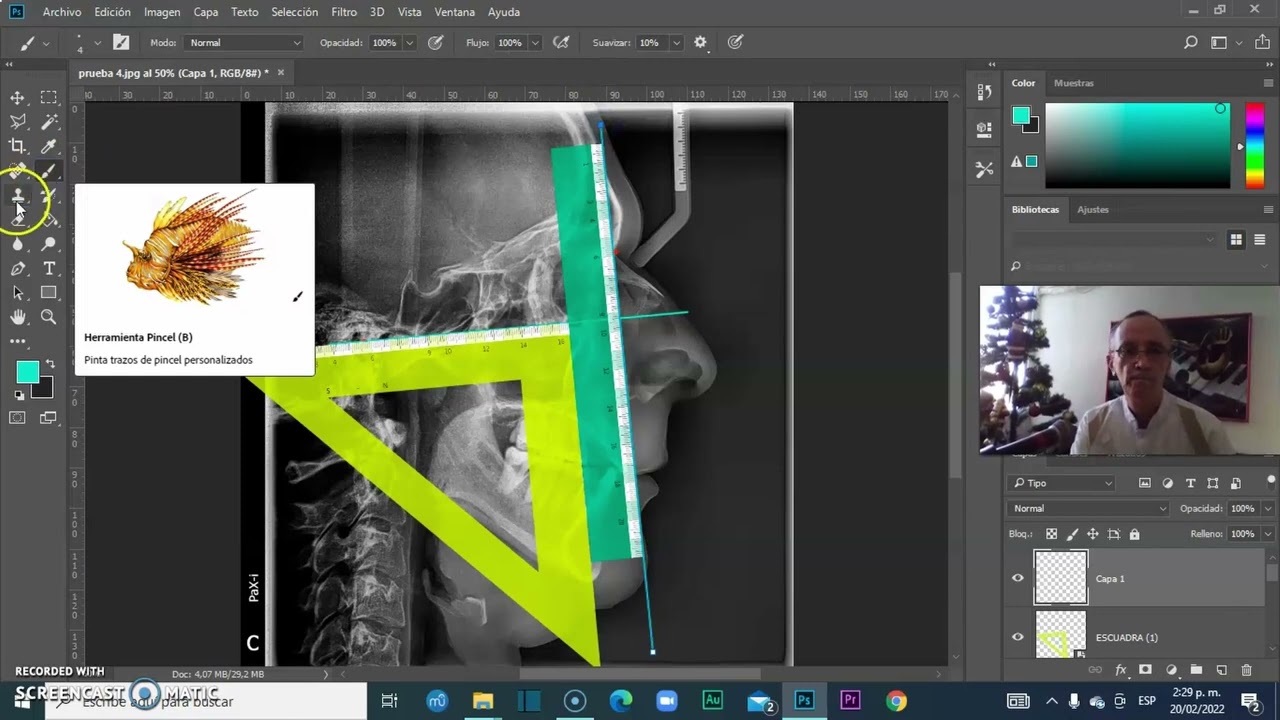
Task: Open the Ventana menu
Action: [454, 12]
